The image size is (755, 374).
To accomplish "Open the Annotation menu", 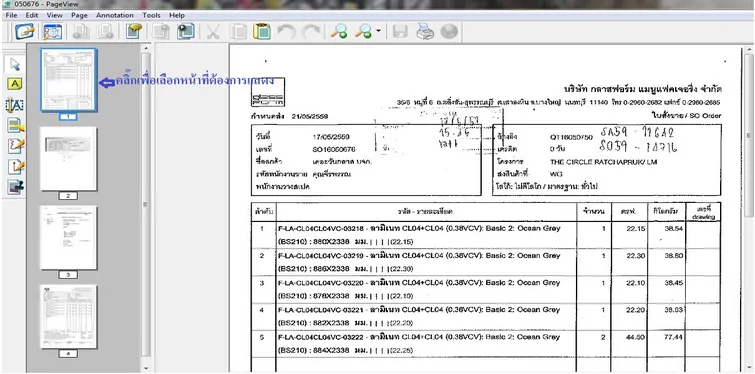I will 115,15.
